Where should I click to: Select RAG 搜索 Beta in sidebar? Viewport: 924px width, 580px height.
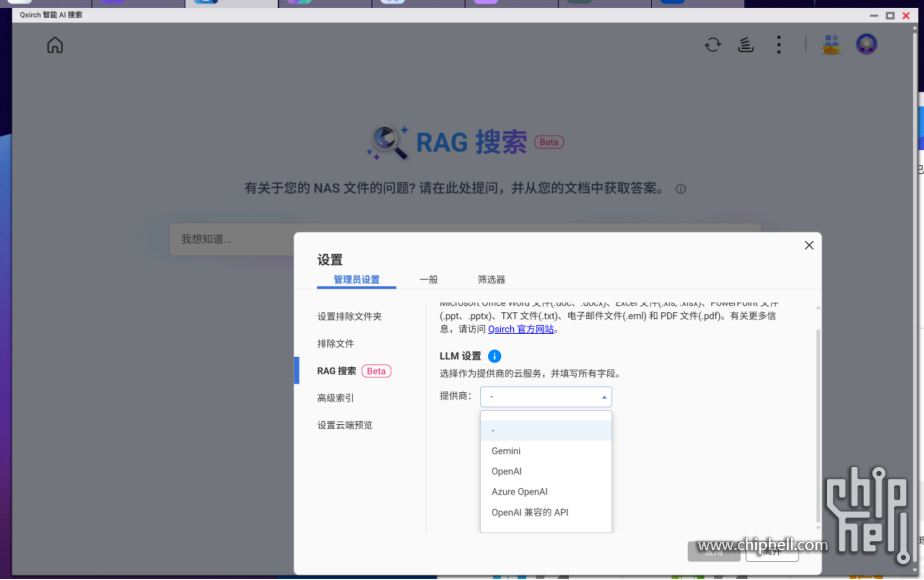pos(354,371)
